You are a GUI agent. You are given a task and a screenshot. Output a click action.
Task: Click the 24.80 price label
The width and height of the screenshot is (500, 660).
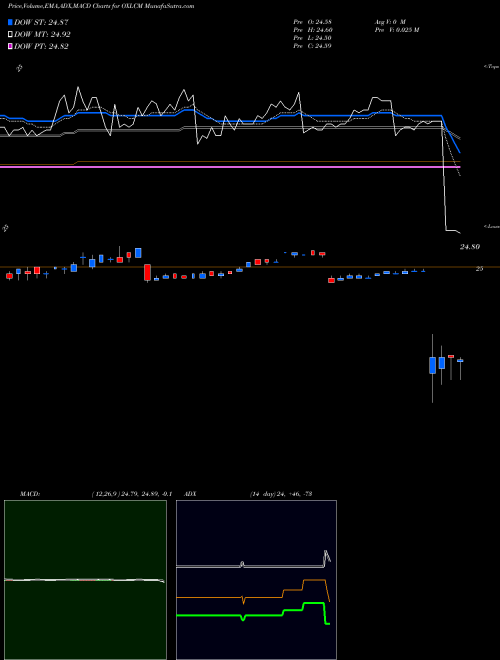coord(469,247)
